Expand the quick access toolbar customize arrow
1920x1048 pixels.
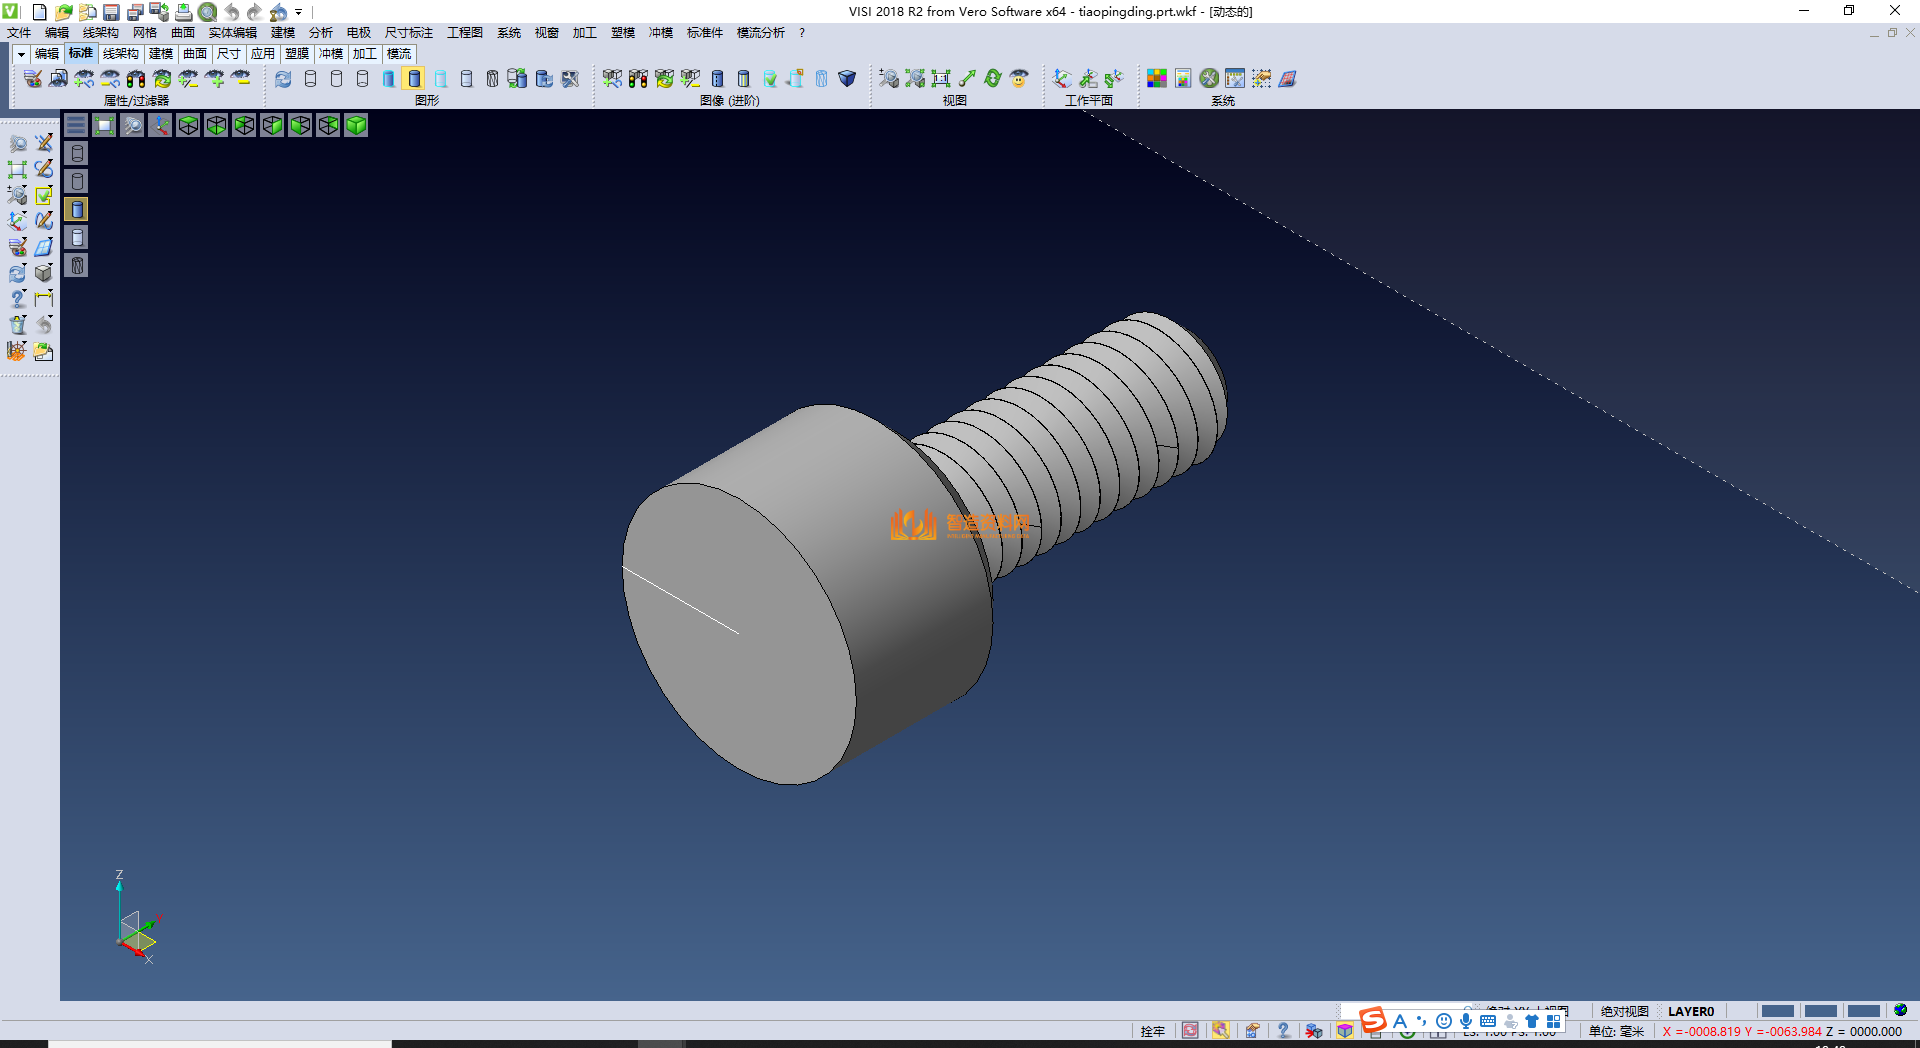click(299, 12)
